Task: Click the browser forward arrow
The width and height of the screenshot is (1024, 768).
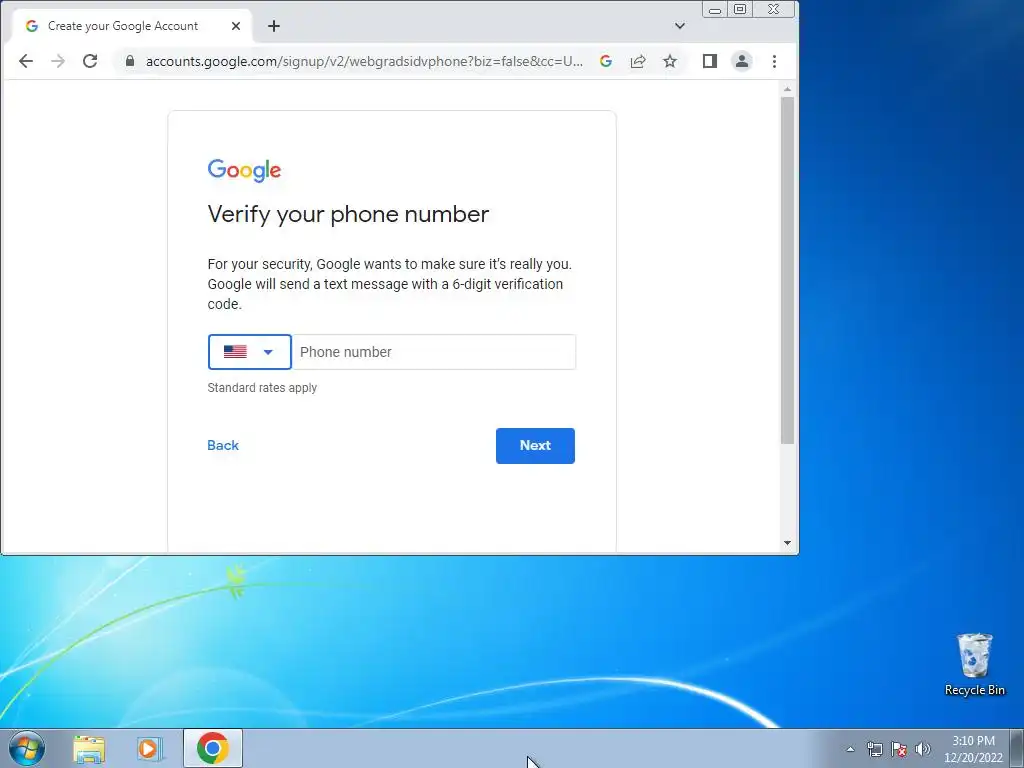Action: point(58,61)
